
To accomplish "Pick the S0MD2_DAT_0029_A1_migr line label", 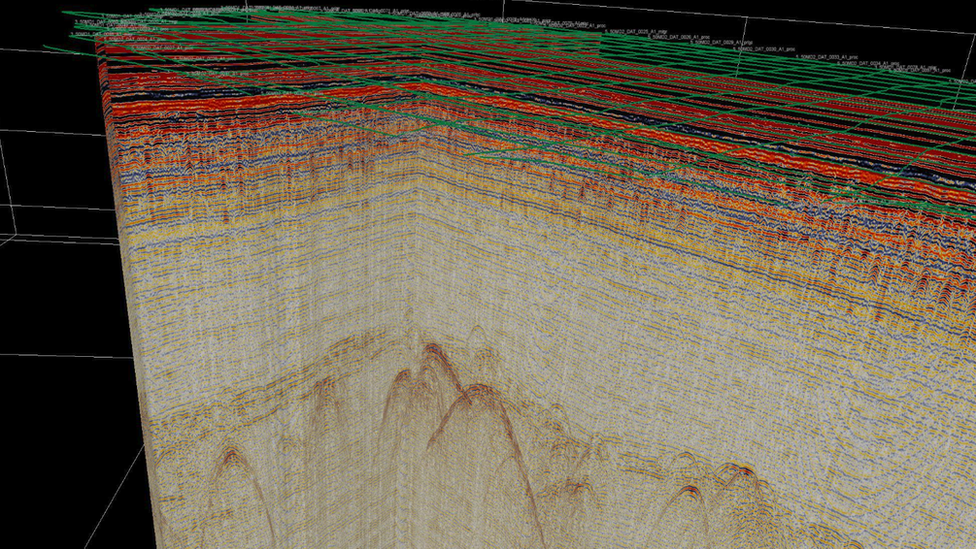I will click(718, 42).
